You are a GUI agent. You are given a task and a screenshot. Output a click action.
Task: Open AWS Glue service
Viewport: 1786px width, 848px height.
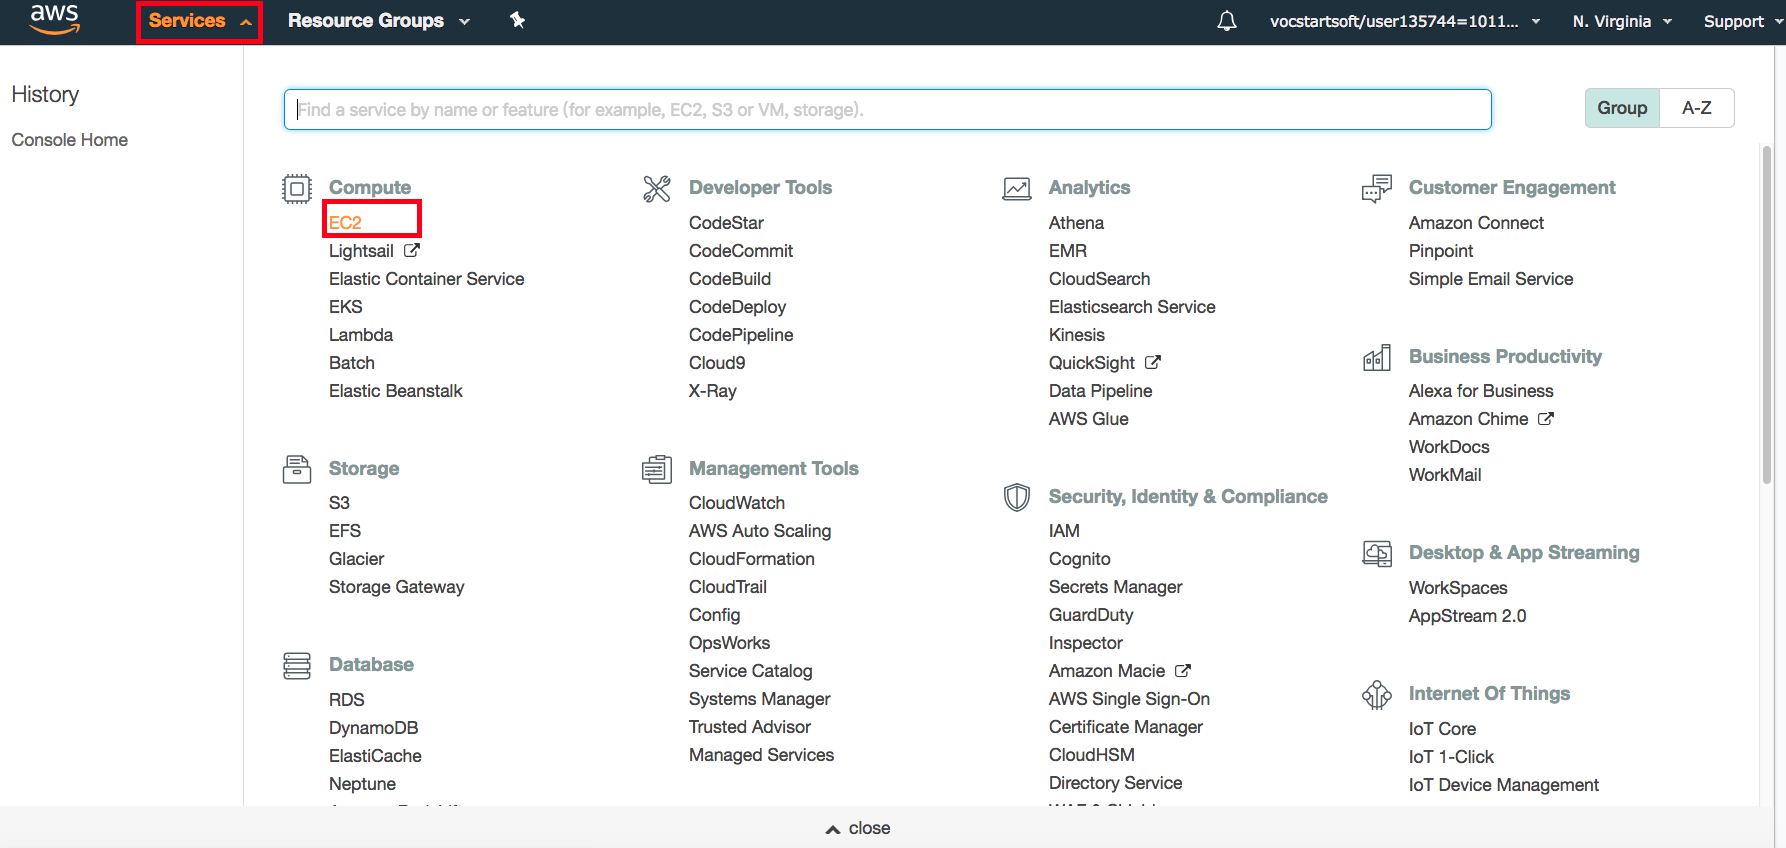pyautogui.click(x=1089, y=419)
